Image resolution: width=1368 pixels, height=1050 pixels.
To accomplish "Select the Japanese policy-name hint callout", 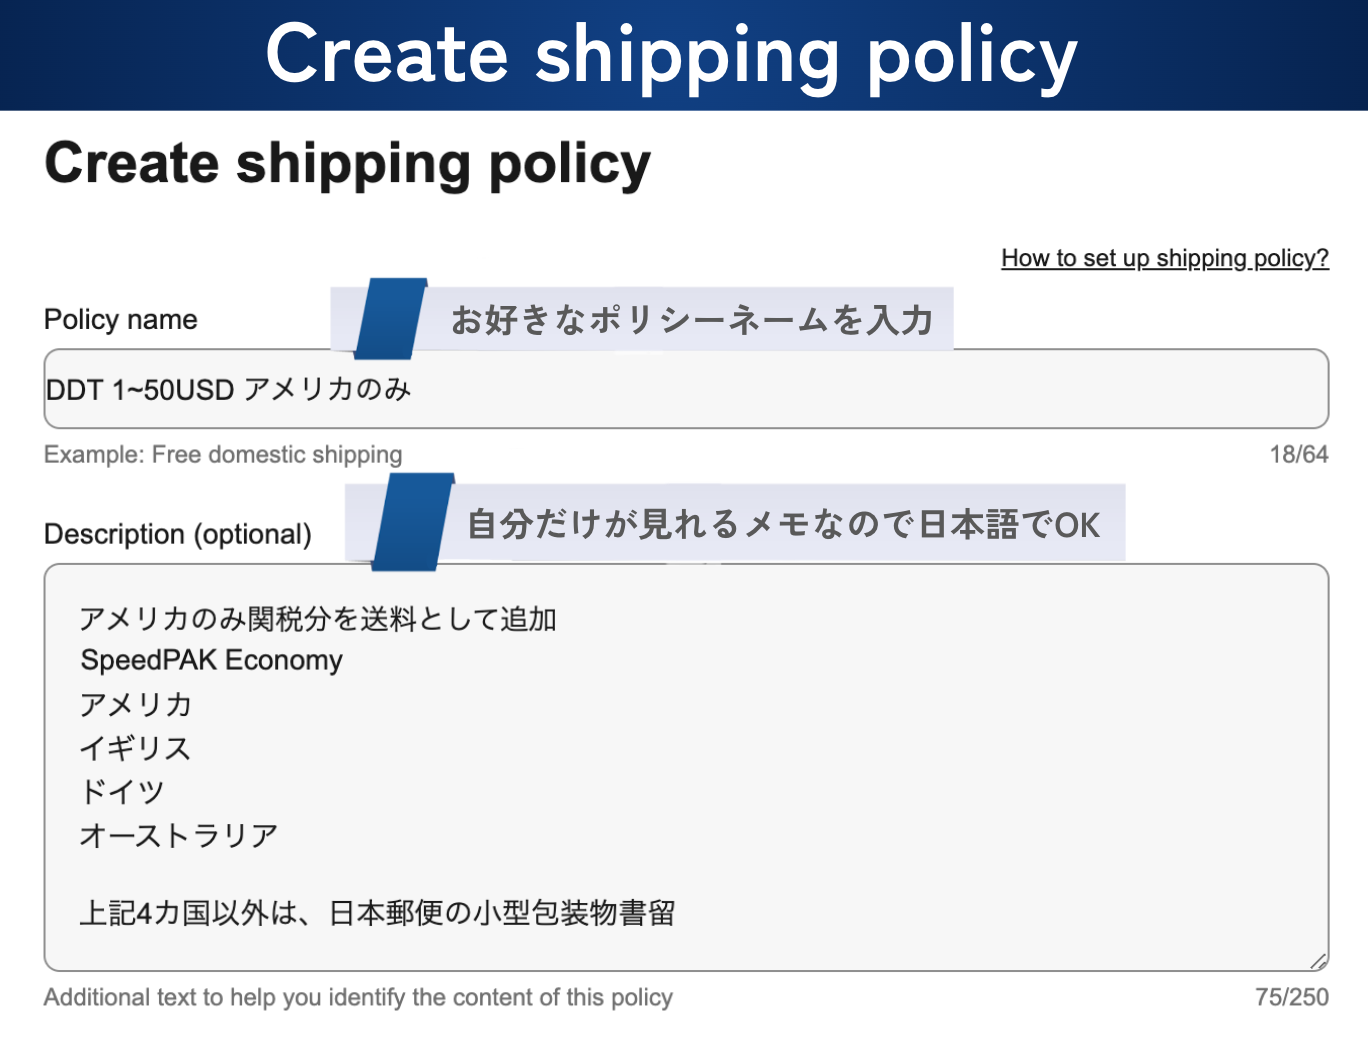I will 691,320.
